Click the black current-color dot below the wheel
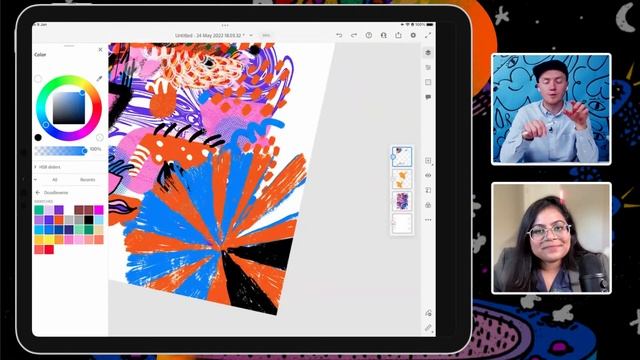640x360 pixels. click(38, 138)
